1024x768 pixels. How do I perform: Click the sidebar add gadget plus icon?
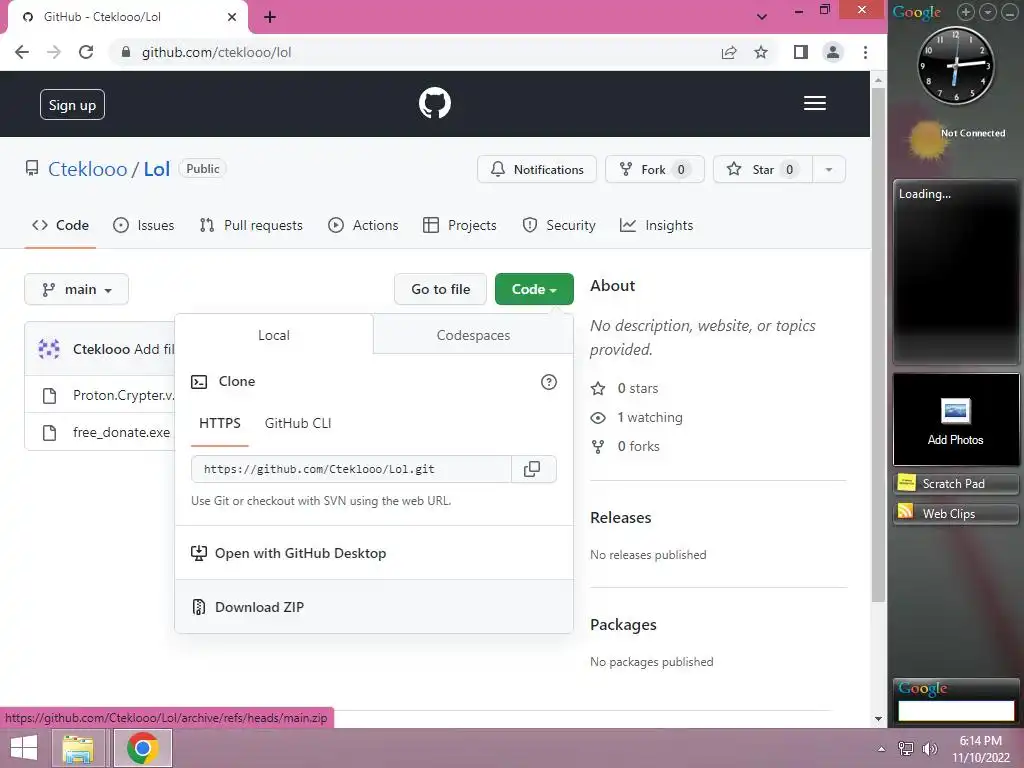(966, 12)
